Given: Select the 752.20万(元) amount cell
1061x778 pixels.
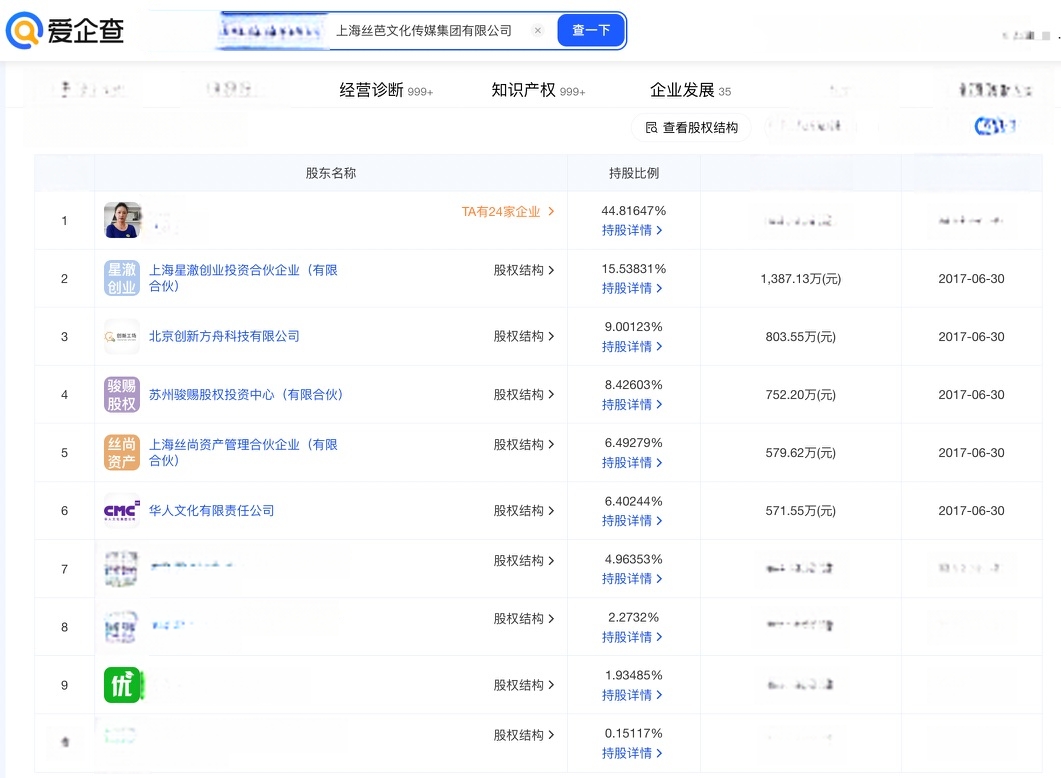Looking at the screenshot, I should [800, 395].
